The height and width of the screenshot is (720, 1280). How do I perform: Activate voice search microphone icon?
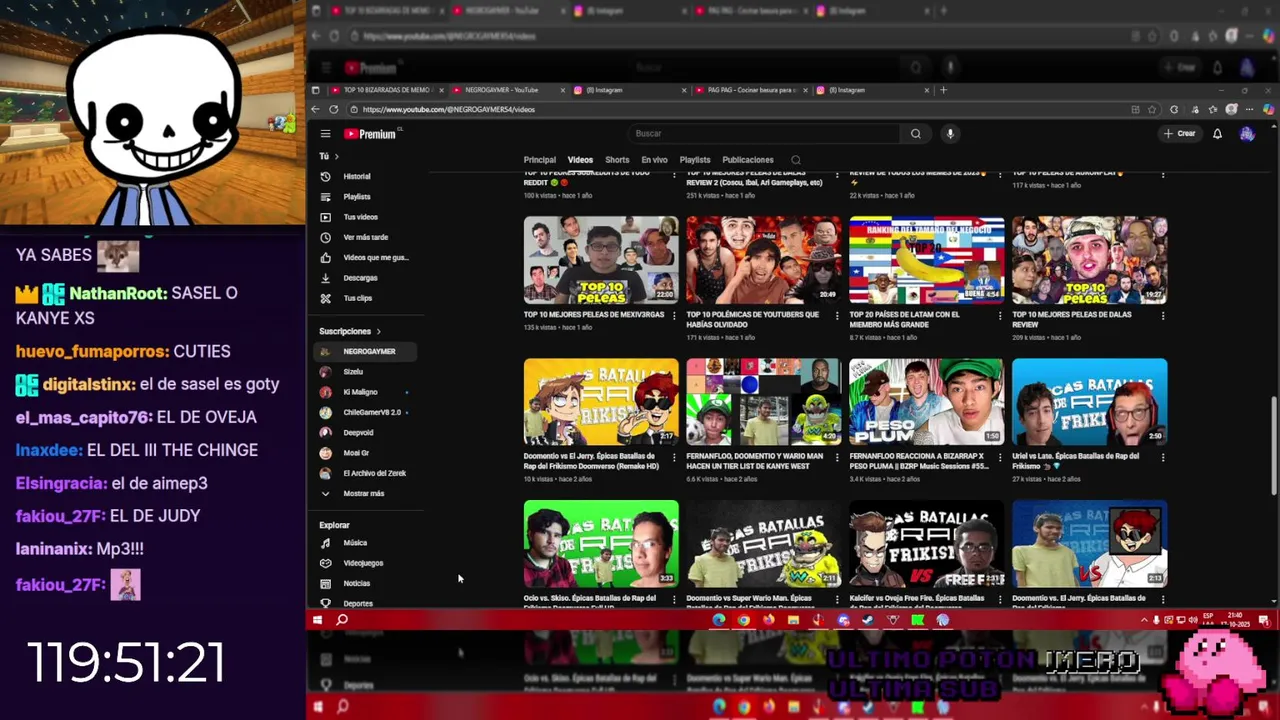pos(950,134)
